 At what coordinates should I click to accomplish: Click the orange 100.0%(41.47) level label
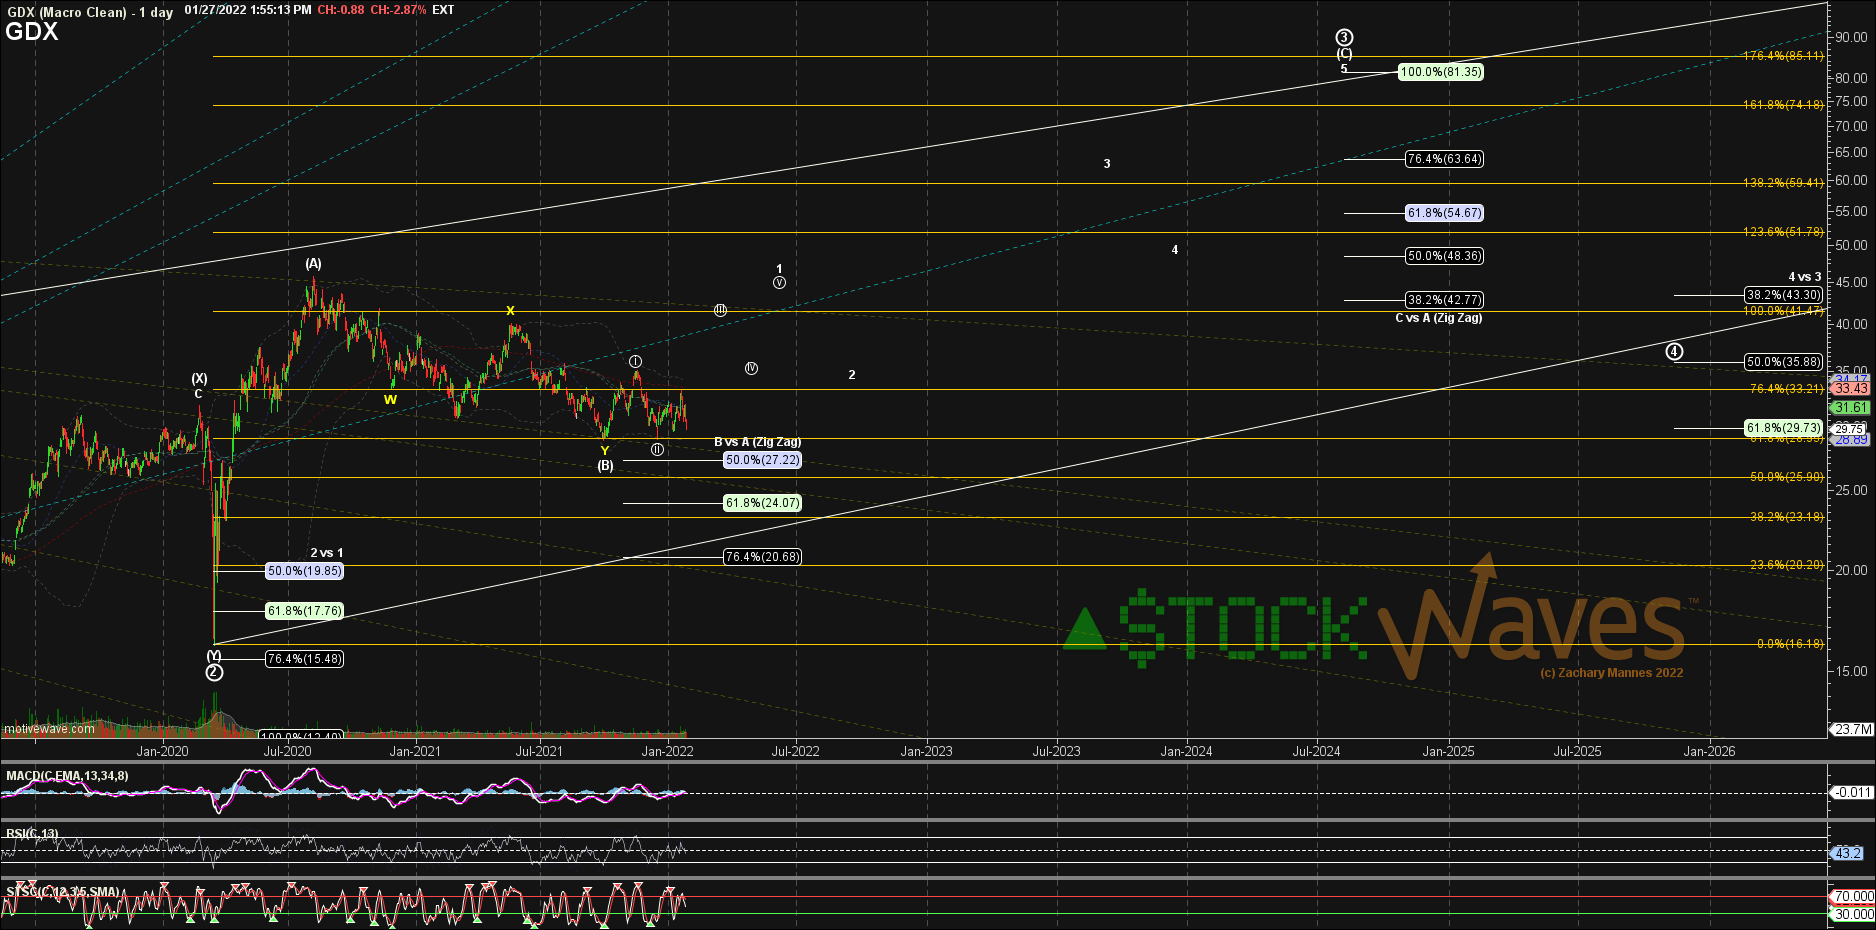[x=1783, y=311]
